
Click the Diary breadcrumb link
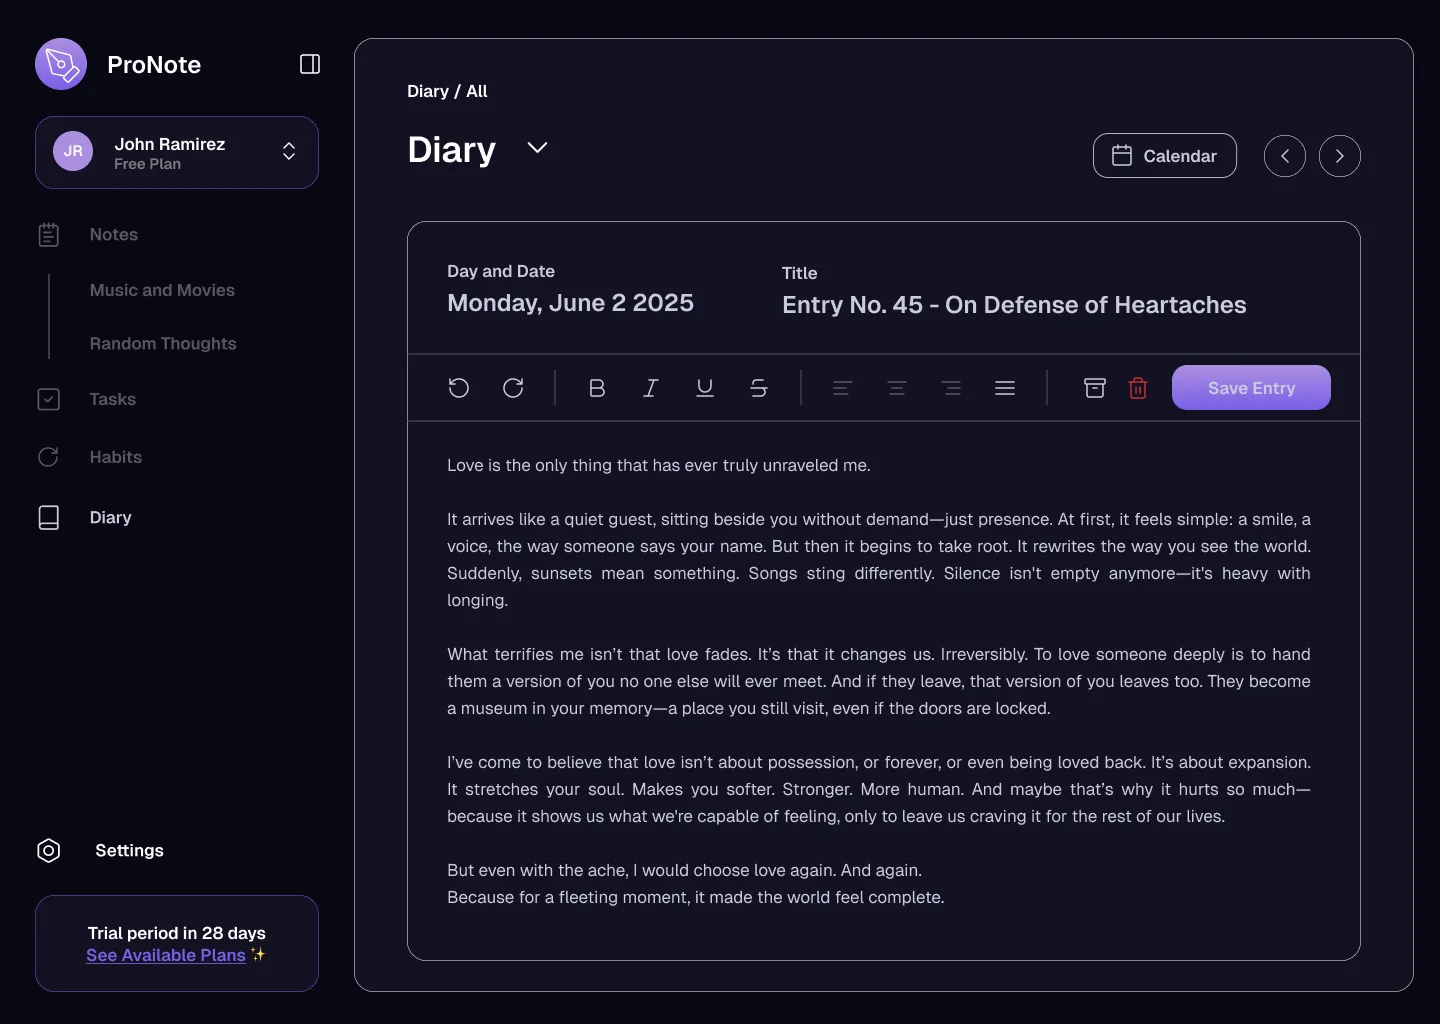(x=428, y=91)
